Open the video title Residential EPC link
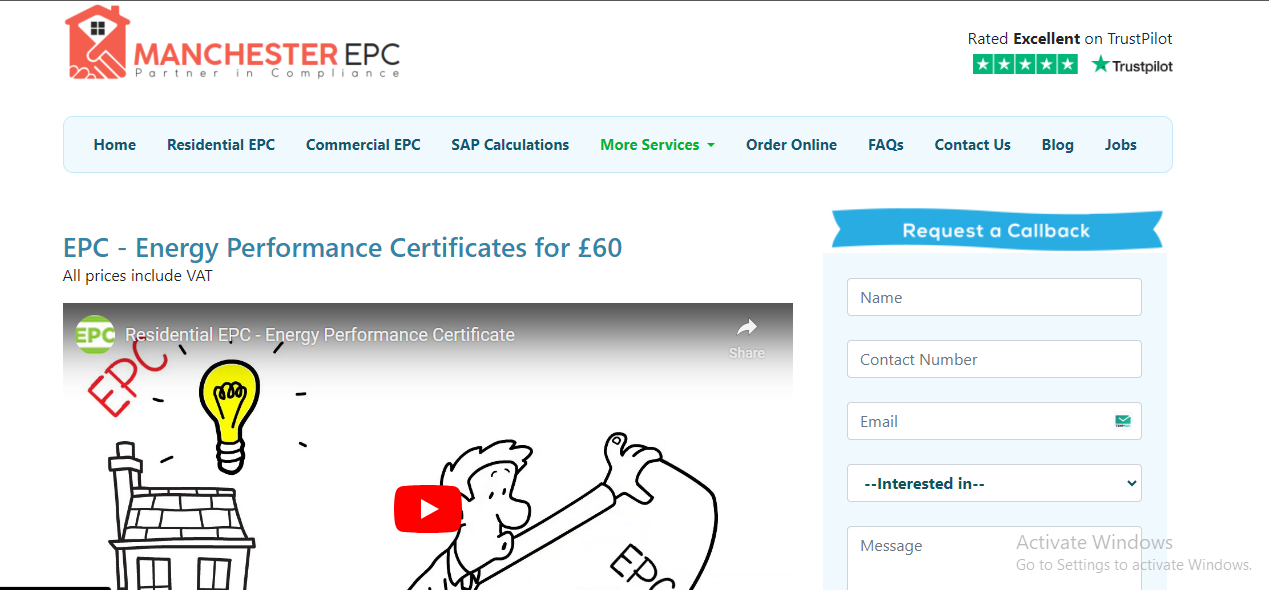This screenshot has width=1269, height=590. tap(320, 335)
